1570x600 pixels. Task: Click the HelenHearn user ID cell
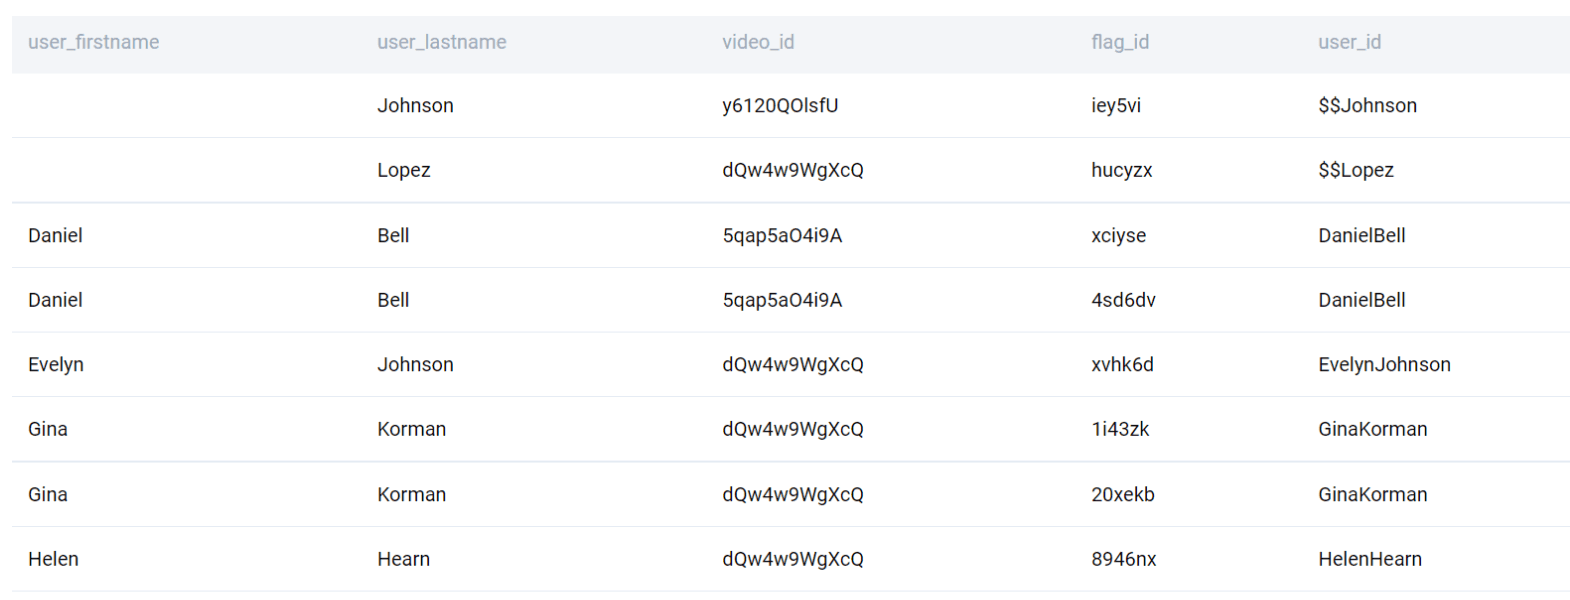1369,559
